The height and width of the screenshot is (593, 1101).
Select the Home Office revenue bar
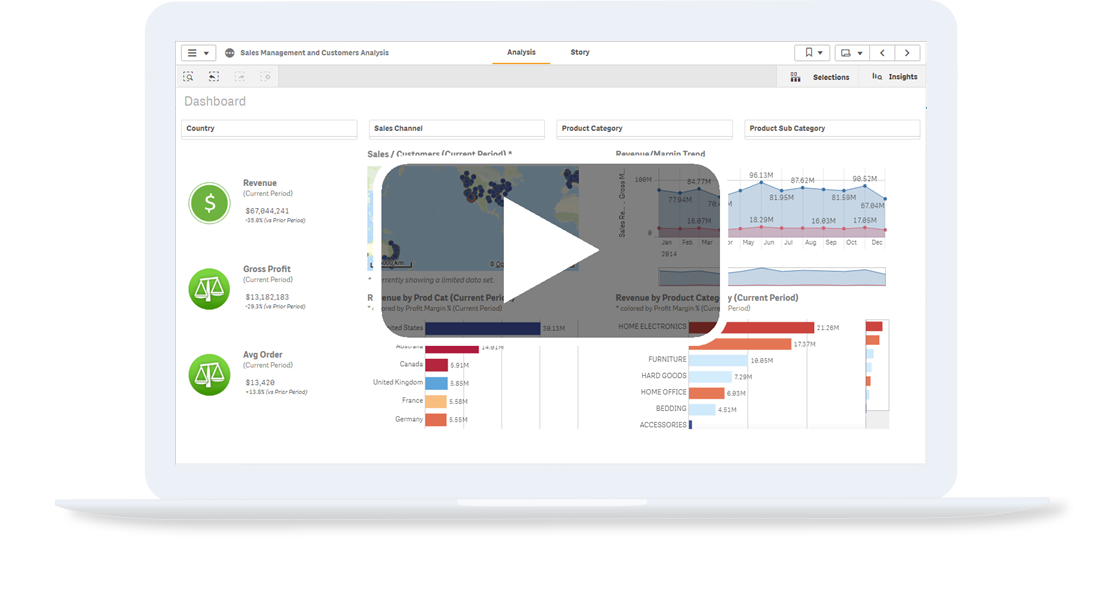706,393
